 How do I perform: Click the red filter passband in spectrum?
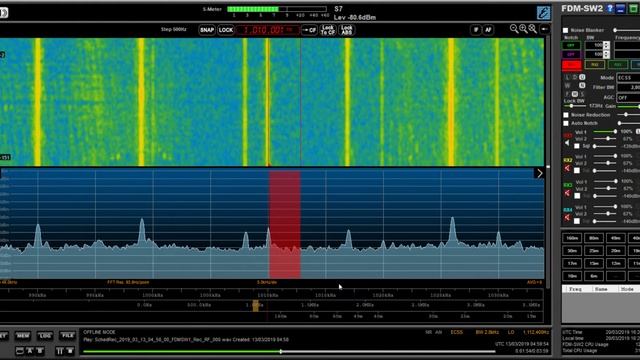click(284, 224)
